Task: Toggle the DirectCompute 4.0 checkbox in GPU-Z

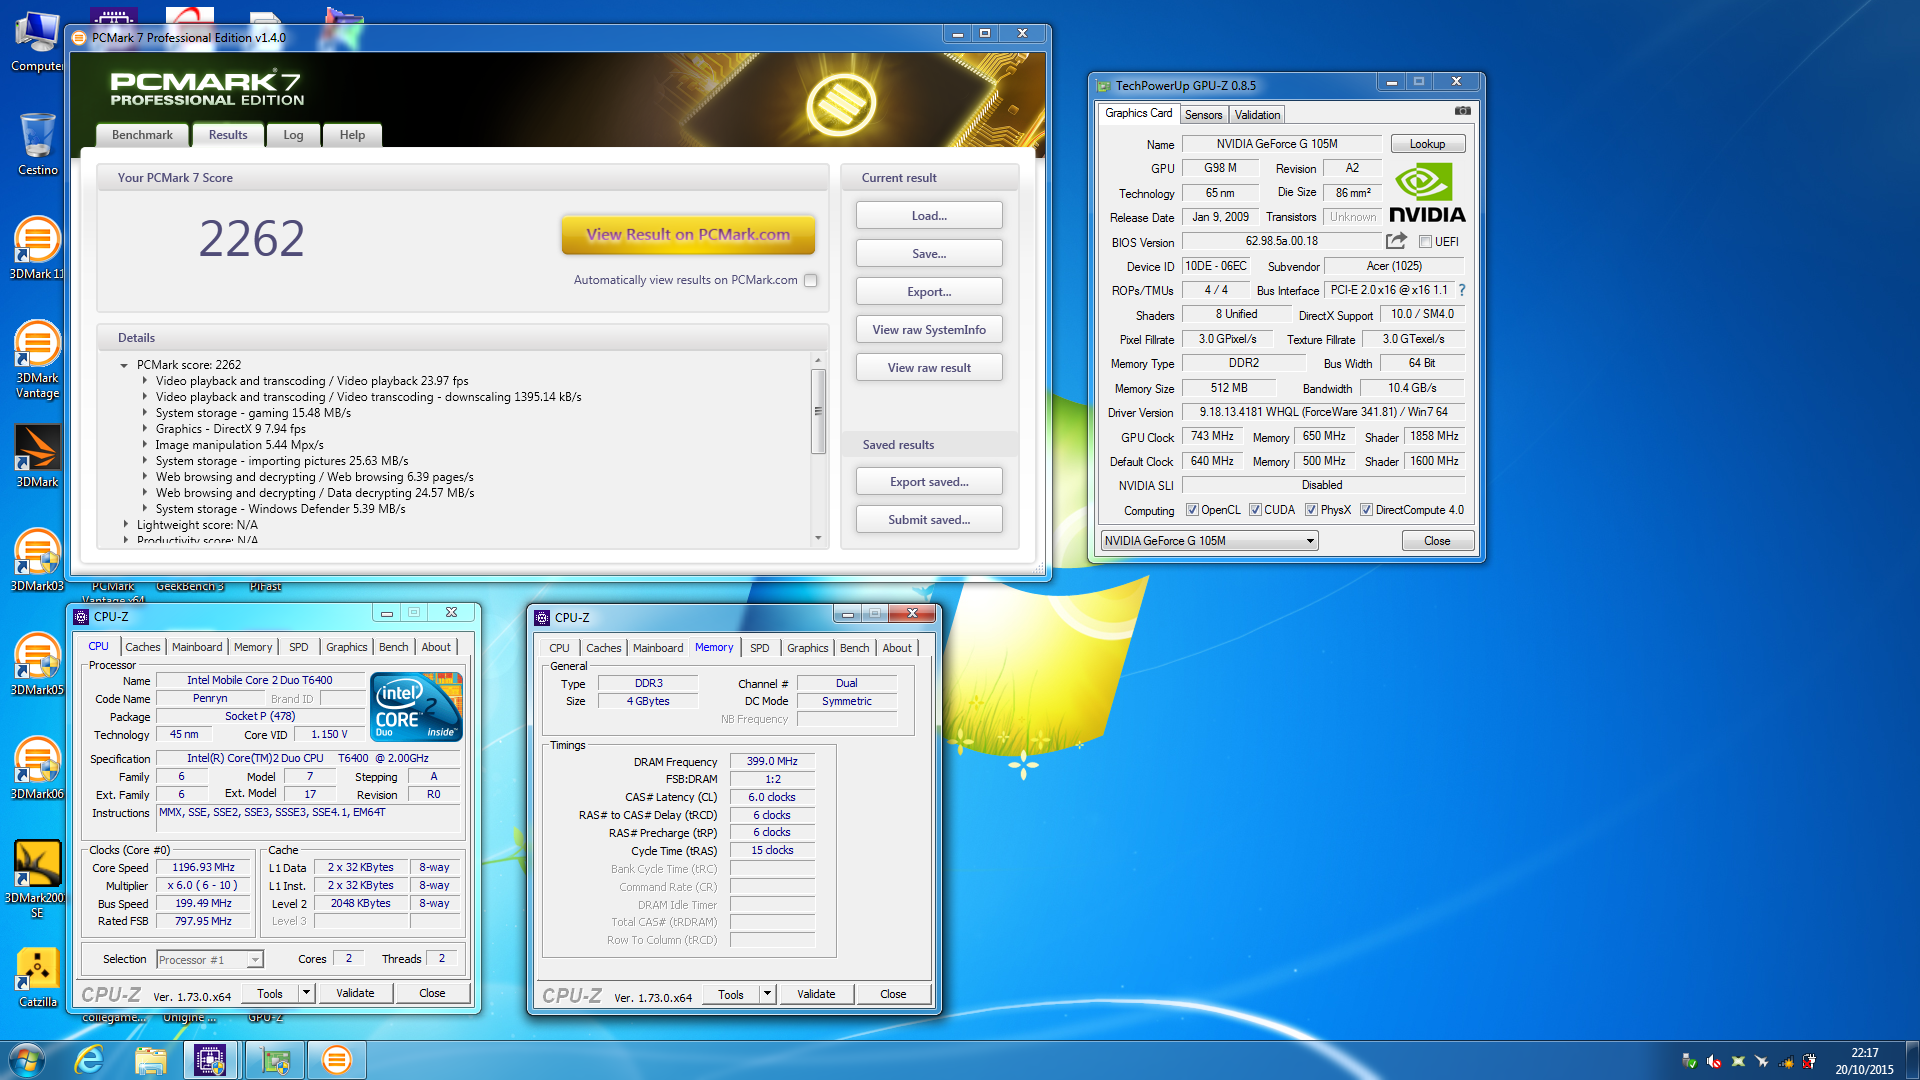Action: 1366,510
